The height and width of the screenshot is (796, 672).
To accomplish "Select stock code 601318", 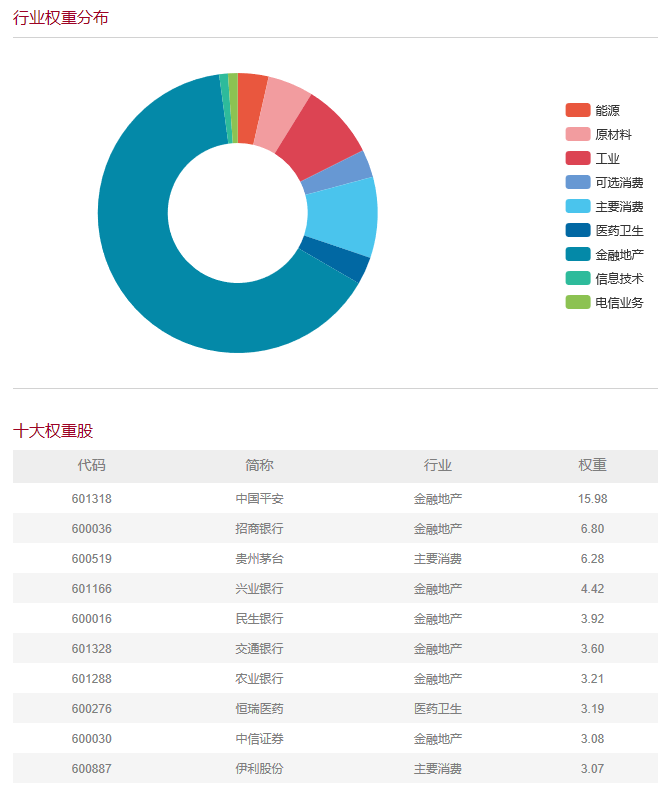I will tap(91, 499).
